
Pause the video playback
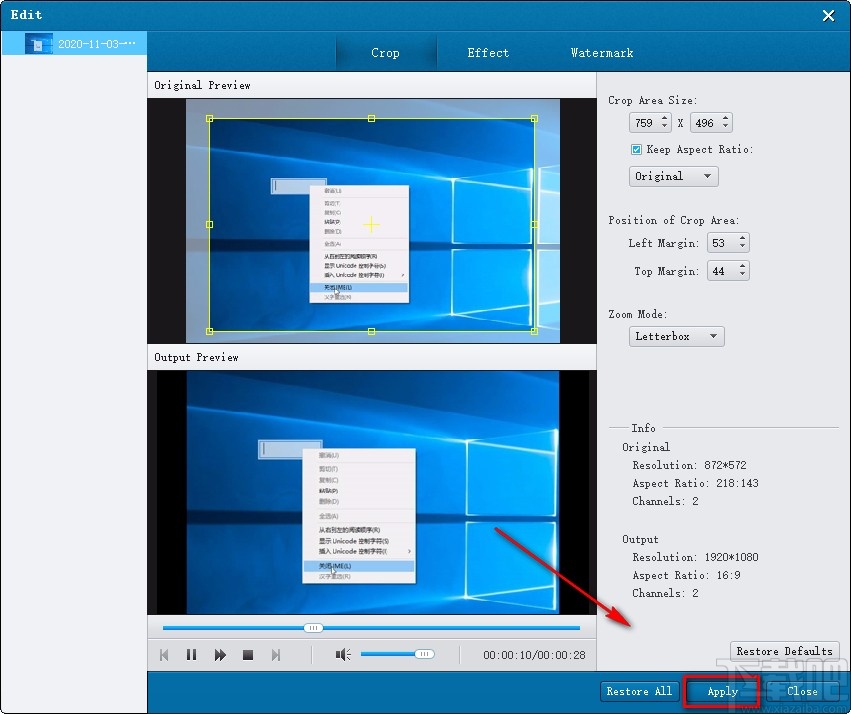click(191, 655)
